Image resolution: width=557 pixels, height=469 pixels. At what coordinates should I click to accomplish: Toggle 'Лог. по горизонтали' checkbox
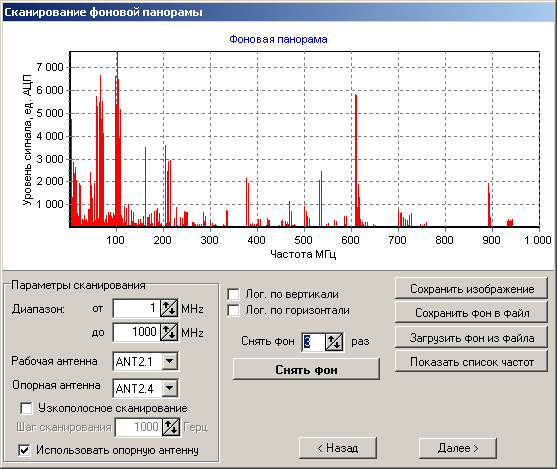pyautogui.click(x=233, y=310)
